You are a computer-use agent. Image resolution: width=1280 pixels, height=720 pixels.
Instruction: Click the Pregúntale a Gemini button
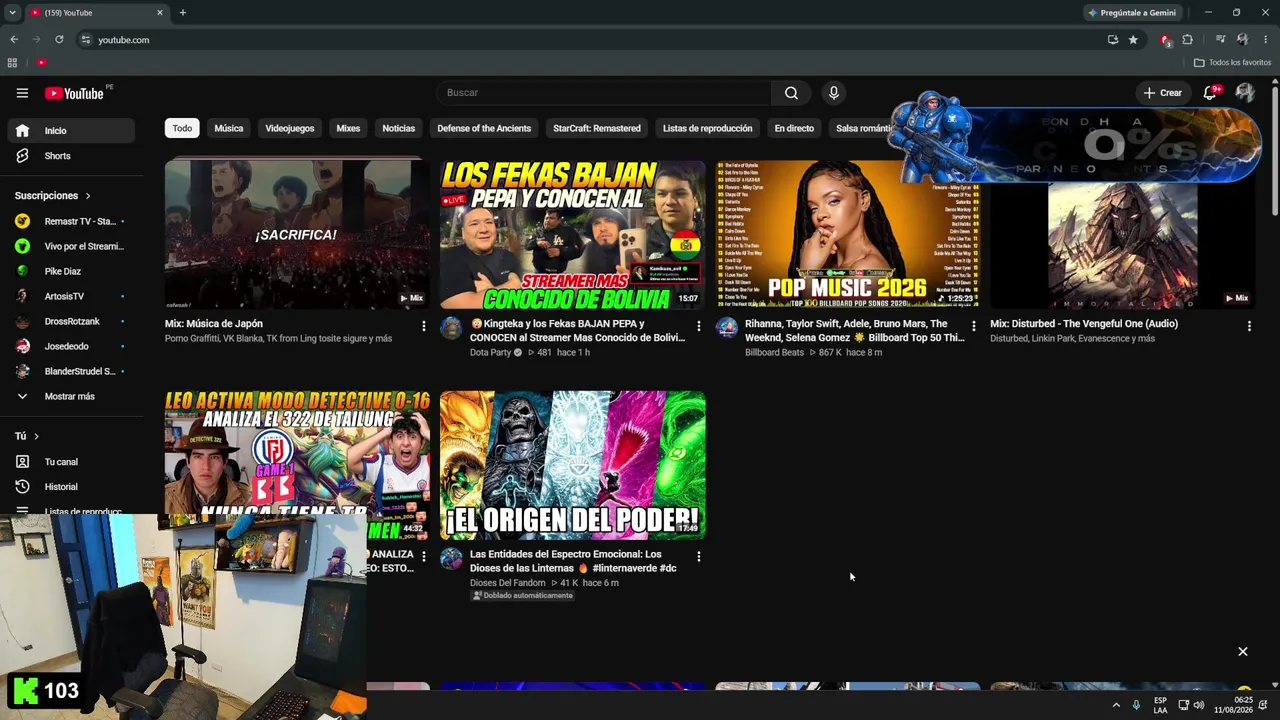pyautogui.click(x=1133, y=13)
